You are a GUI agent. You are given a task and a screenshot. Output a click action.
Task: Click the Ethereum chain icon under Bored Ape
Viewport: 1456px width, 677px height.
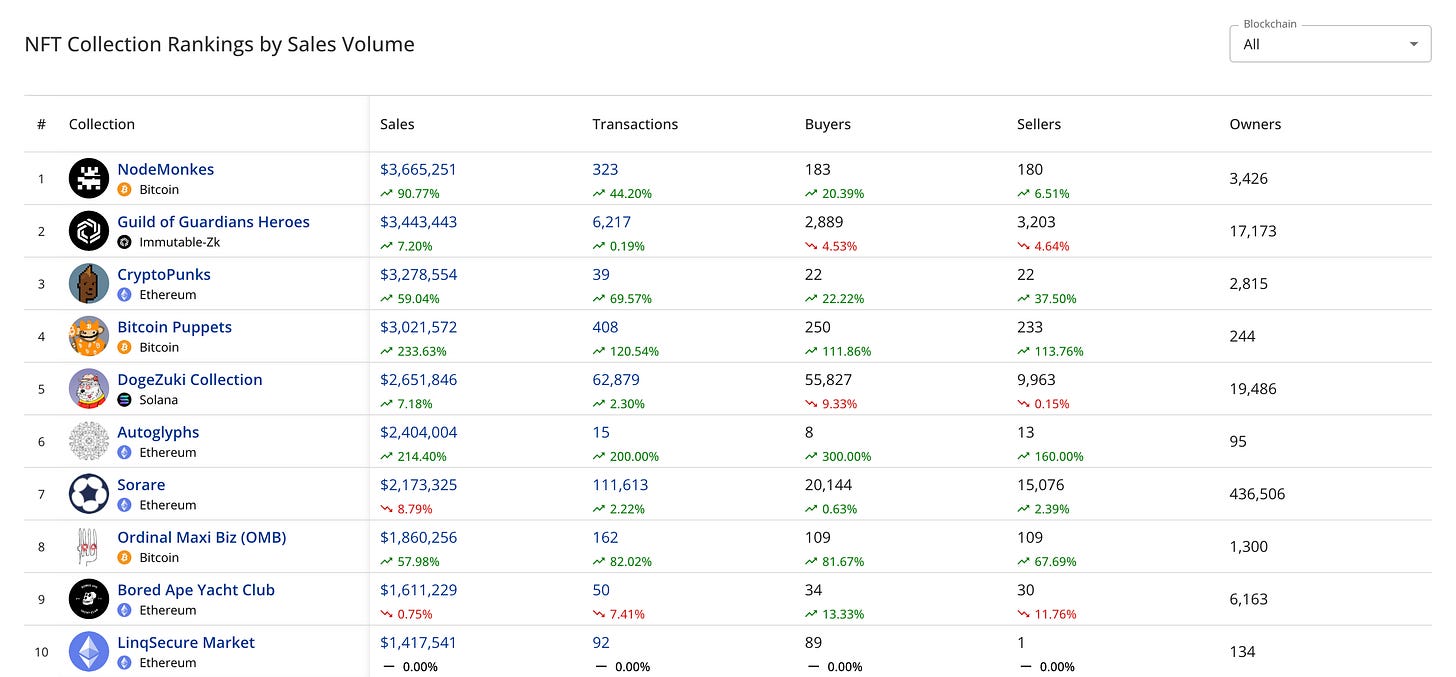tap(125, 610)
